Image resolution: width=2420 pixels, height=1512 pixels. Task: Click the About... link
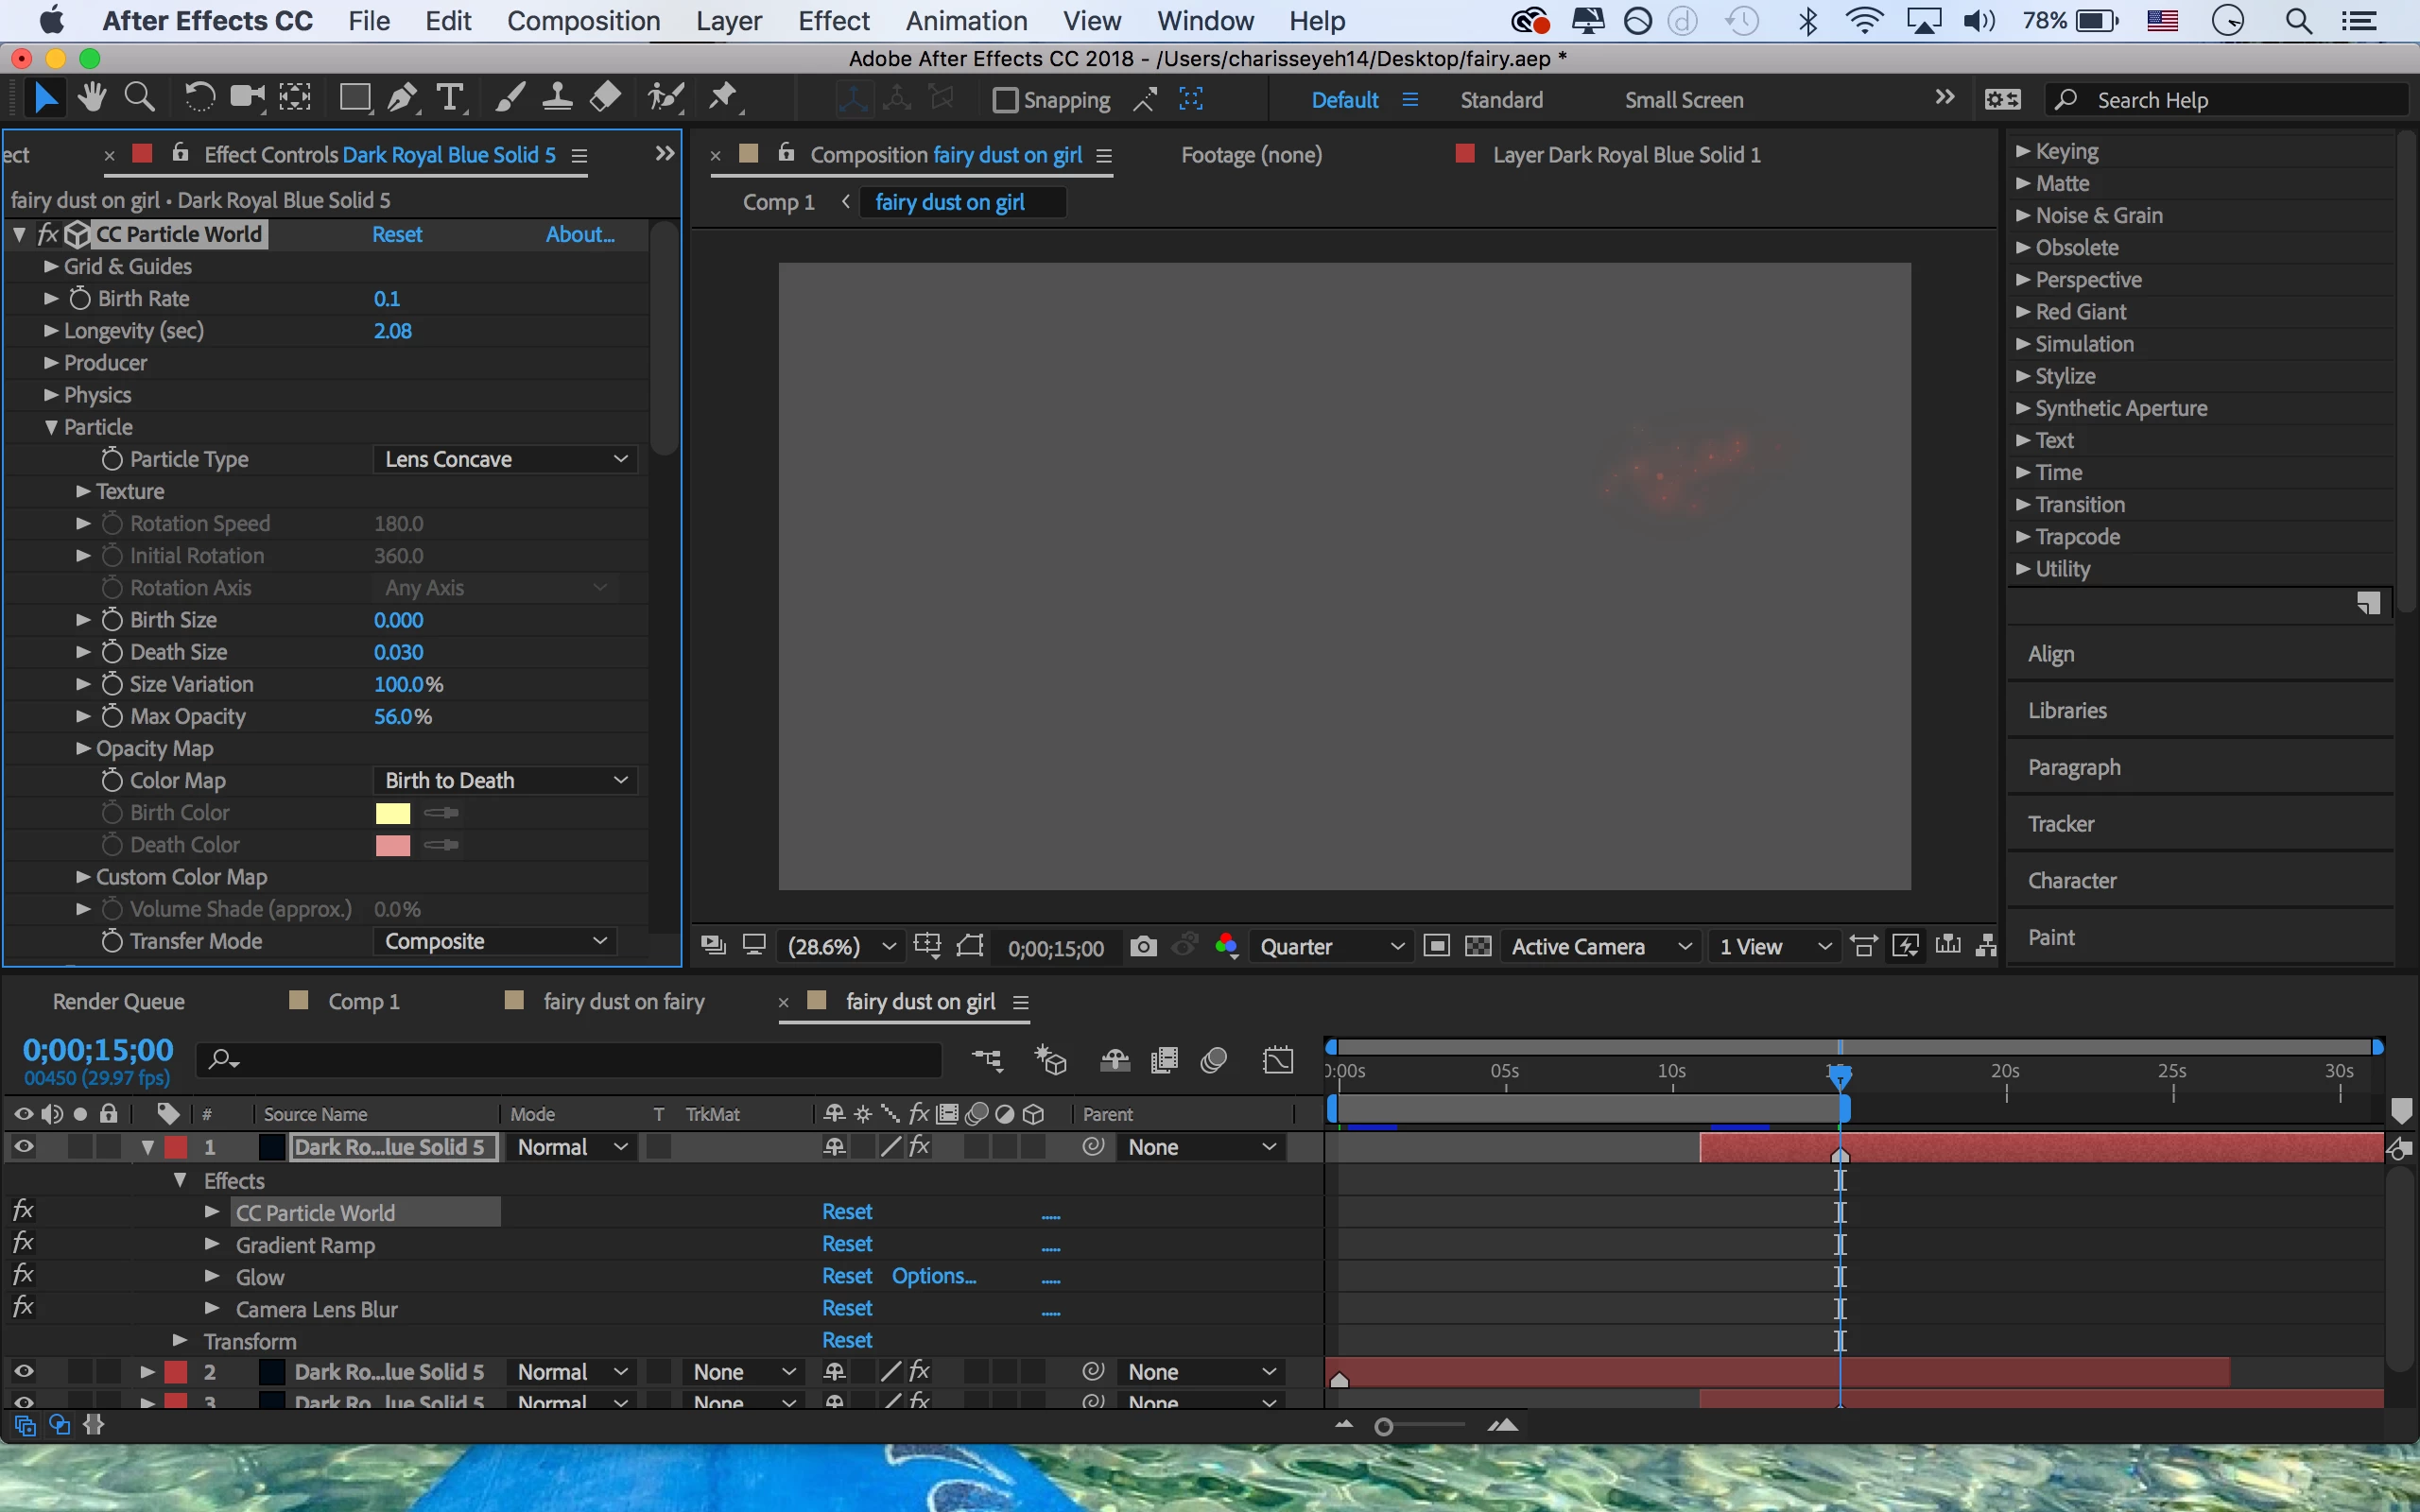click(x=580, y=234)
